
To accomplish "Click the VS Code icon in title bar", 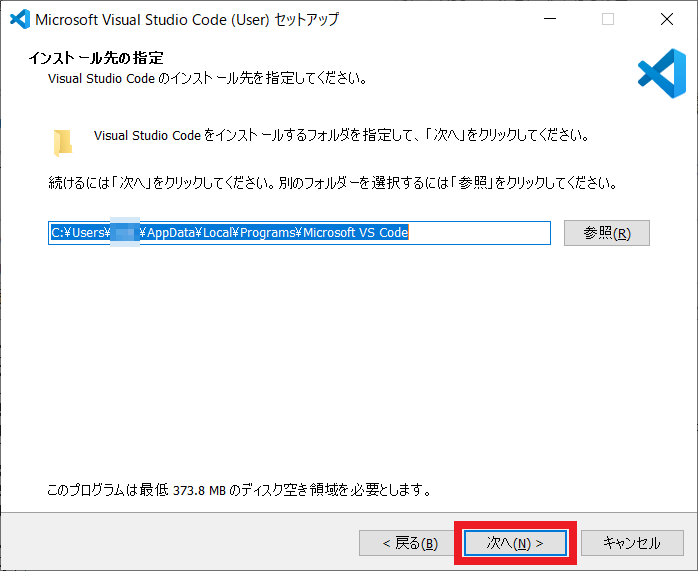I will coord(20,19).
